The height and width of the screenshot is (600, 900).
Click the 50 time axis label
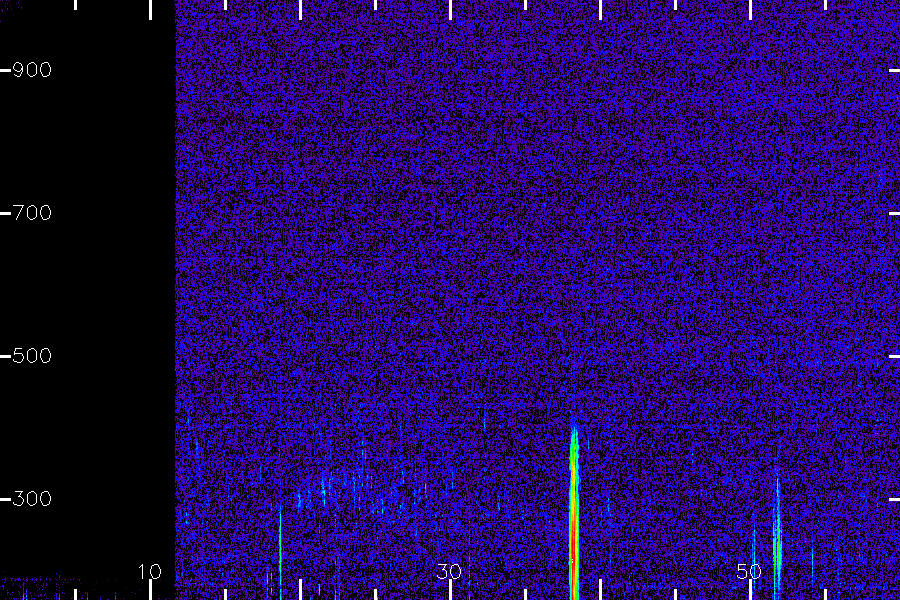click(x=749, y=572)
